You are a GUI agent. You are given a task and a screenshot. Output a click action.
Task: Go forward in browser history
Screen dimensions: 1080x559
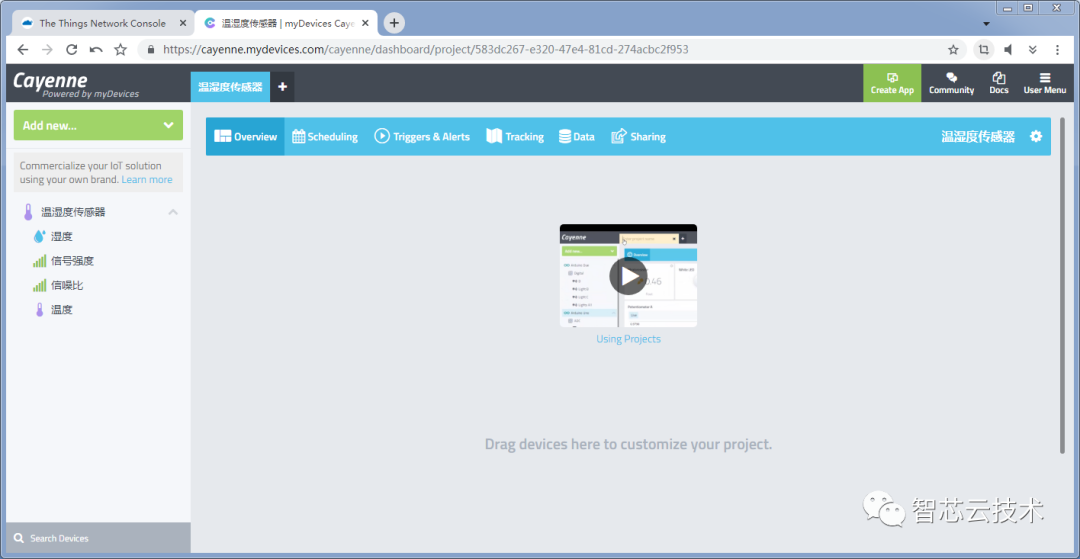pos(47,50)
